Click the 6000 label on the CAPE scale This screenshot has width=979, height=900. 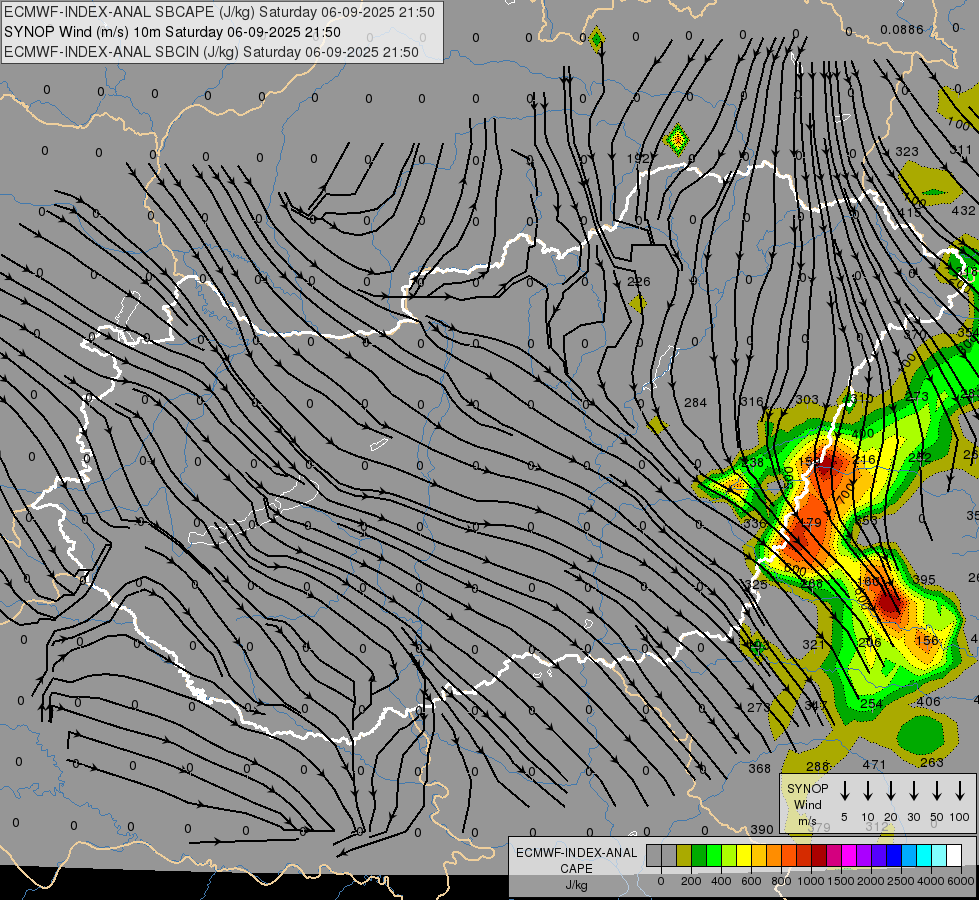pyautogui.click(x=960, y=881)
